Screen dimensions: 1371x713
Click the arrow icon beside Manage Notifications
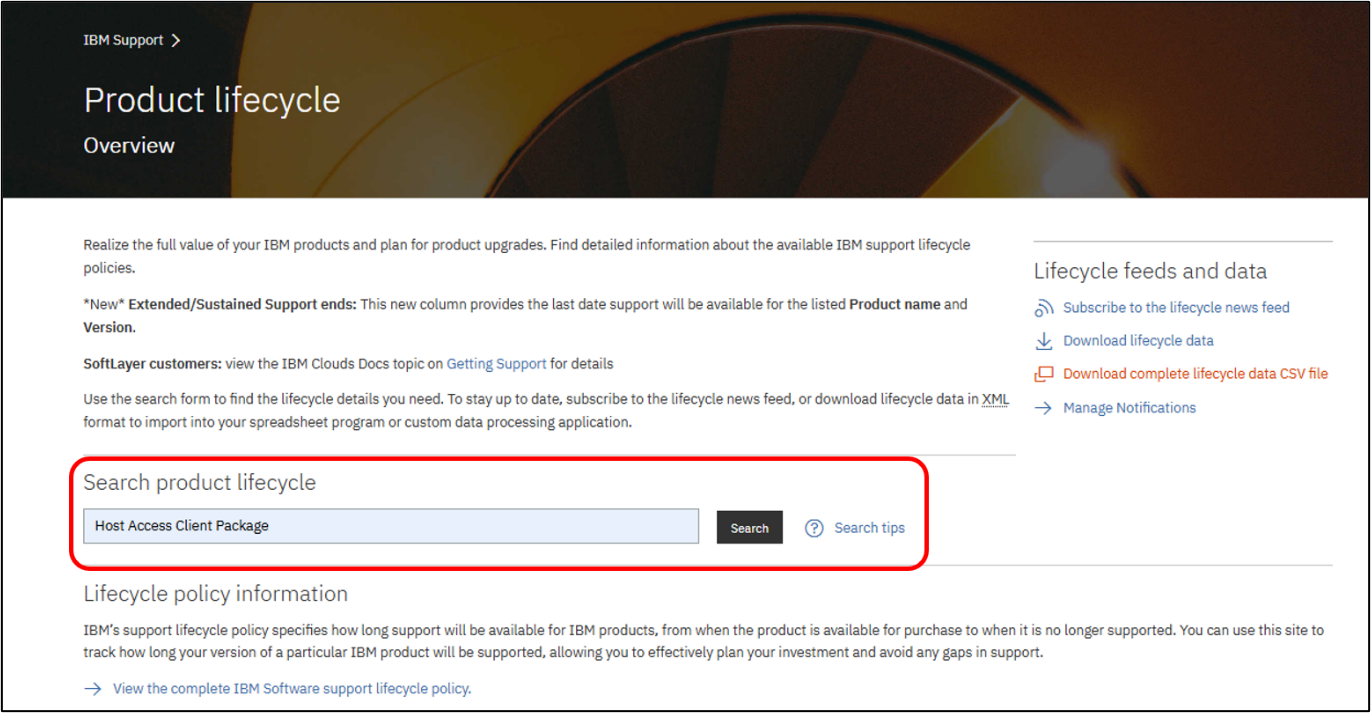1044,408
